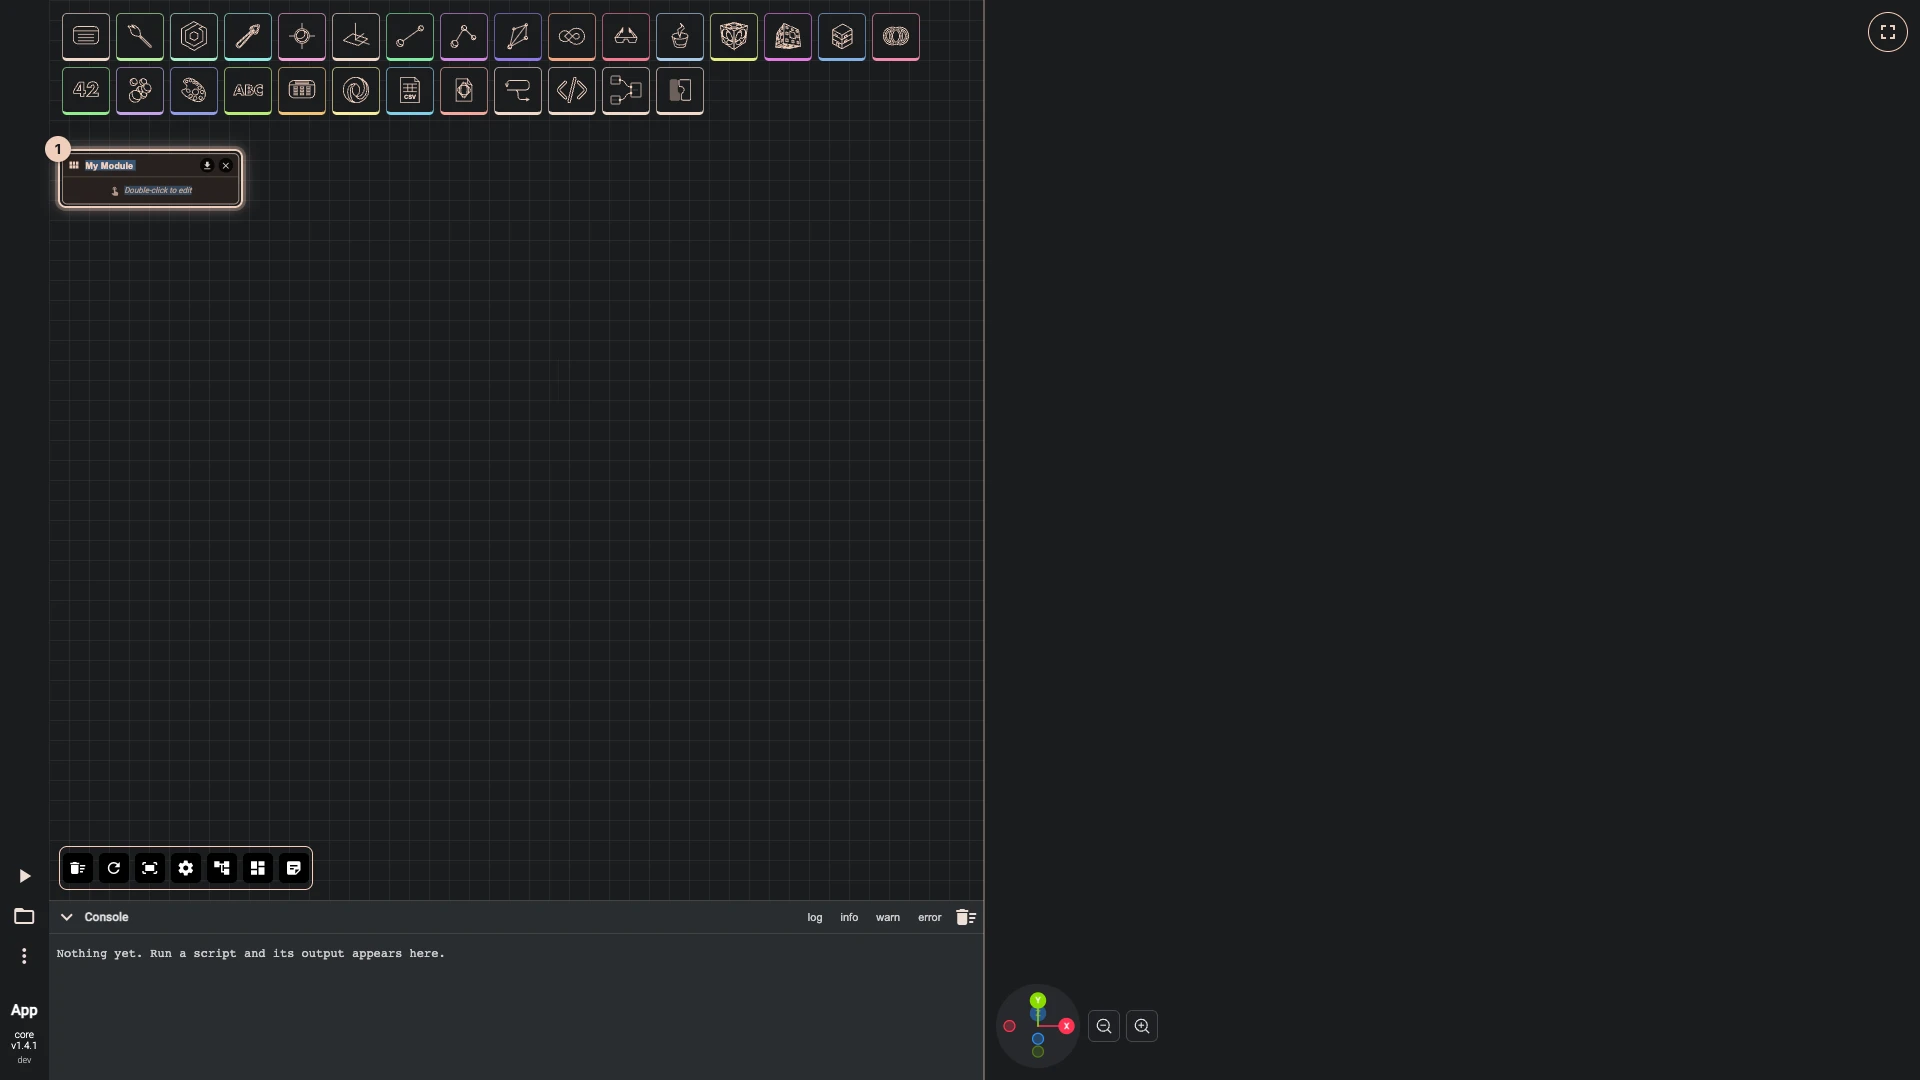The width and height of the screenshot is (1920, 1080).
Task: Close the My Module node
Action: click(x=226, y=166)
